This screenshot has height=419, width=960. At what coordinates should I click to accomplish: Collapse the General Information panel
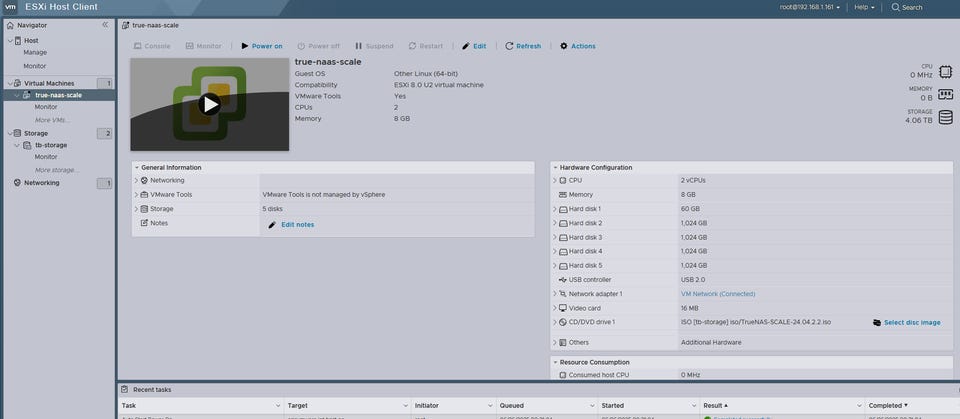137,167
